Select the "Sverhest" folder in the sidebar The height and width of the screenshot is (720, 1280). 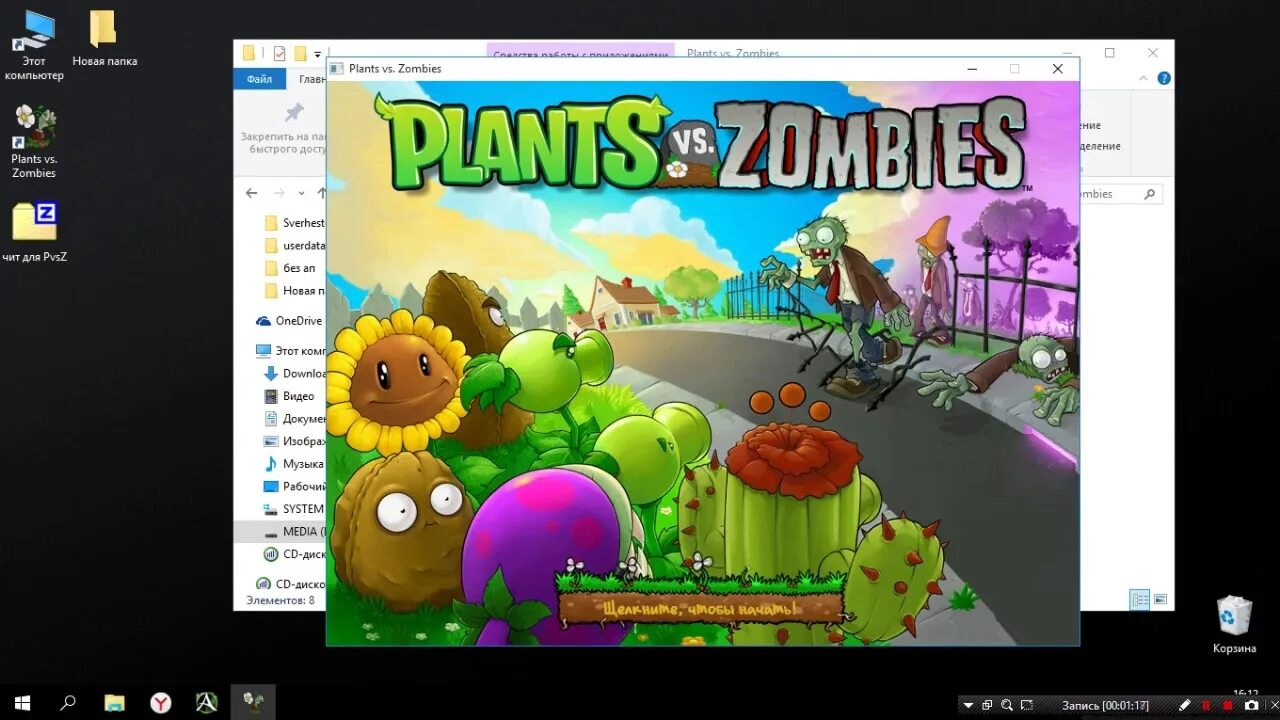click(x=295, y=223)
